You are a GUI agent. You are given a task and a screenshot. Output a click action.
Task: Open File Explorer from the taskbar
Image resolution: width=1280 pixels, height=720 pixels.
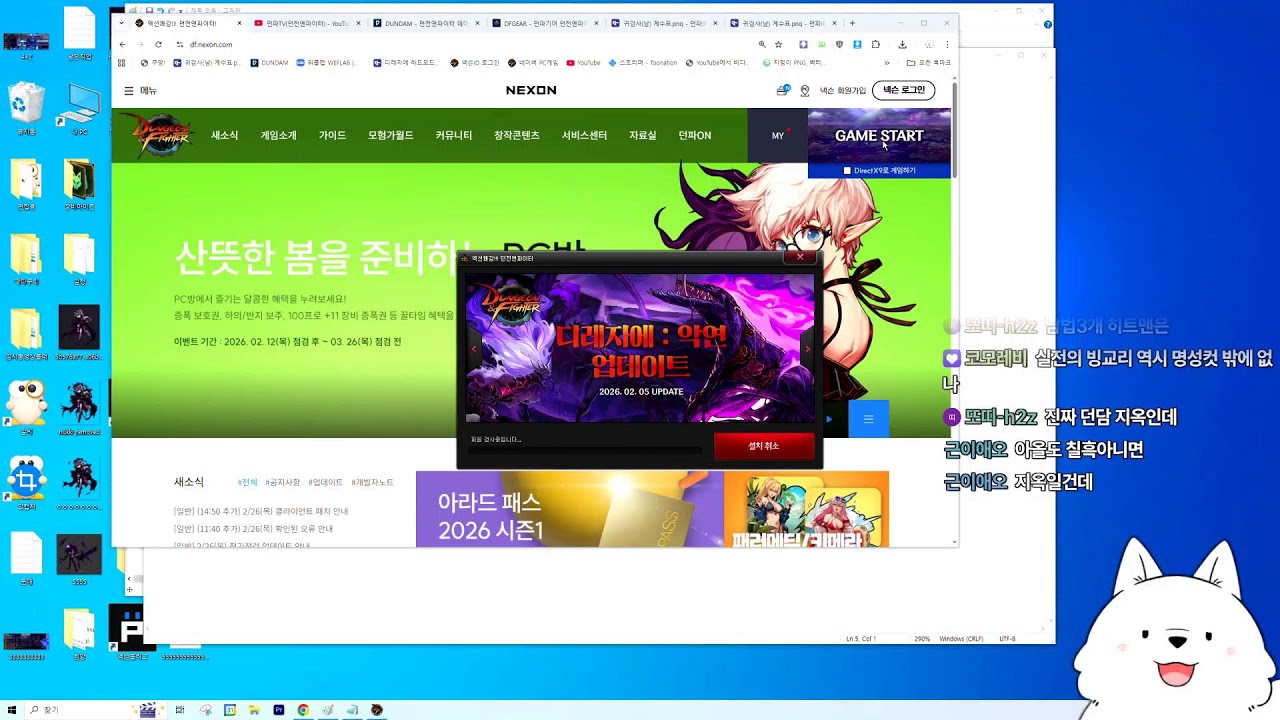point(254,710)
